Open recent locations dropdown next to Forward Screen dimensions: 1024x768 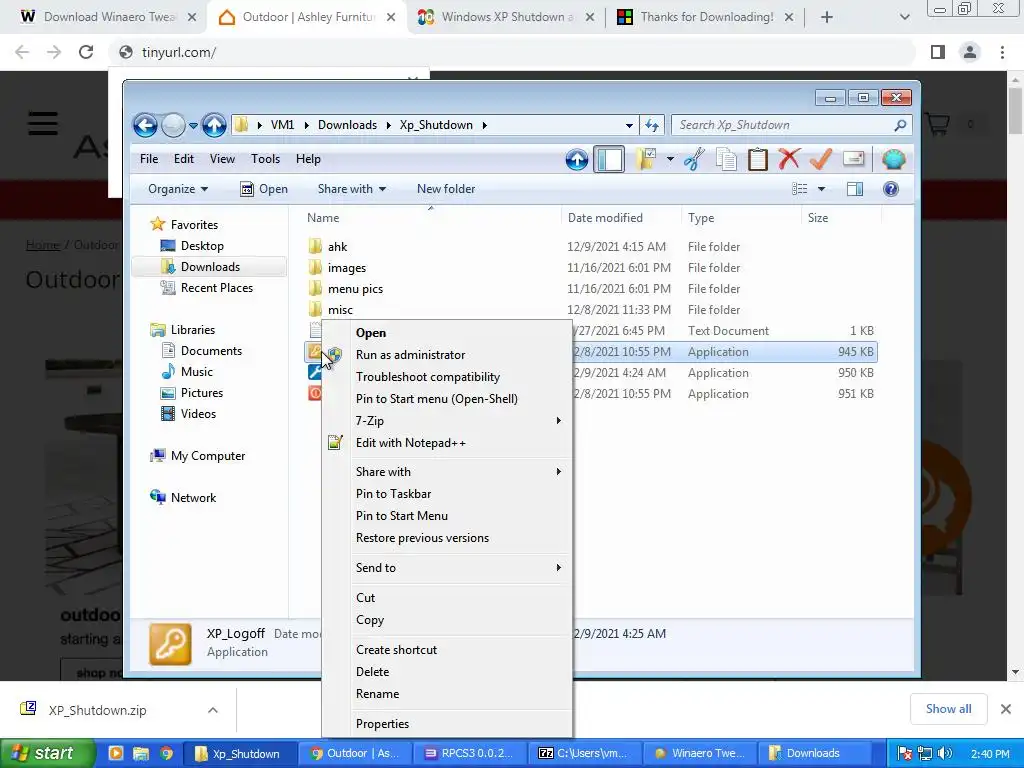click(x=193, y=125)
